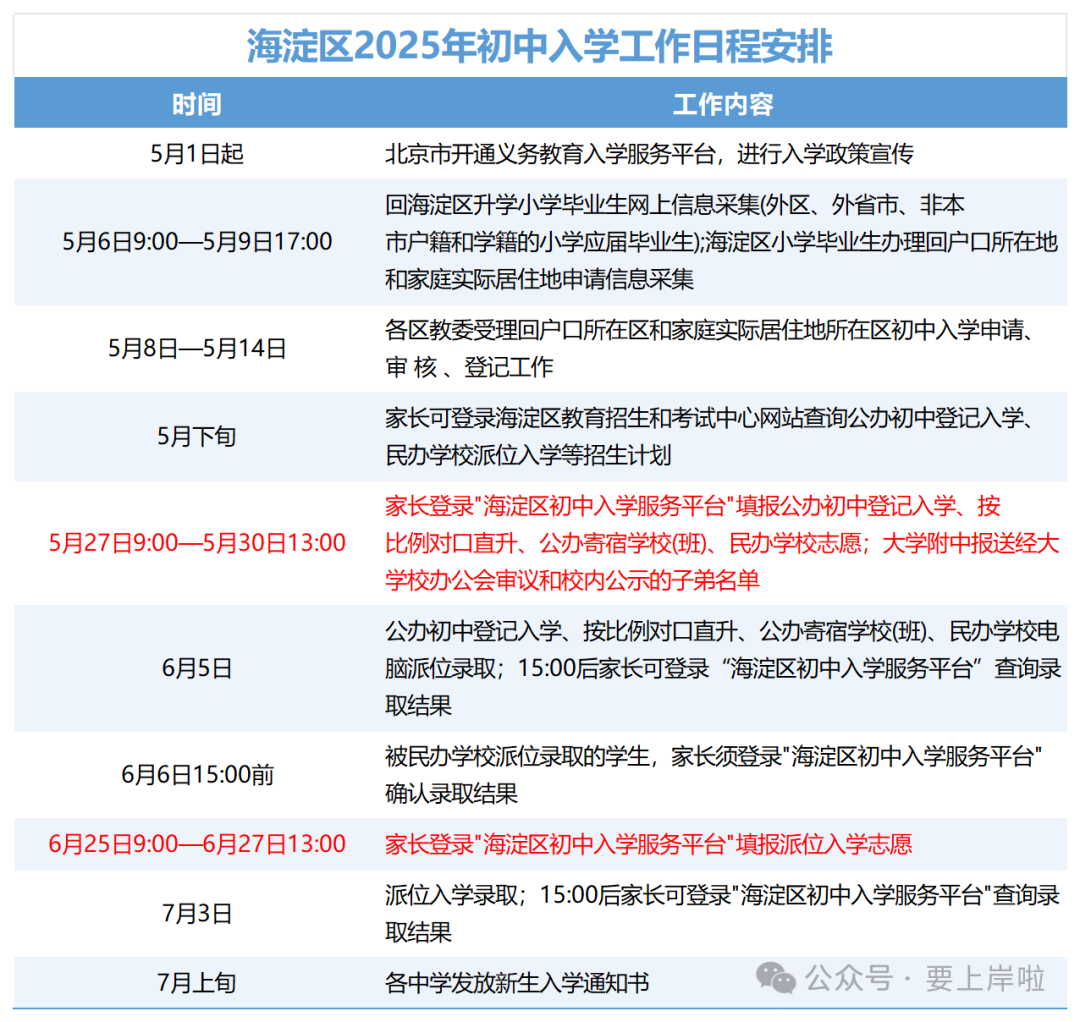Select the 5月8日—5月14日 time cell

click(197, 348)
